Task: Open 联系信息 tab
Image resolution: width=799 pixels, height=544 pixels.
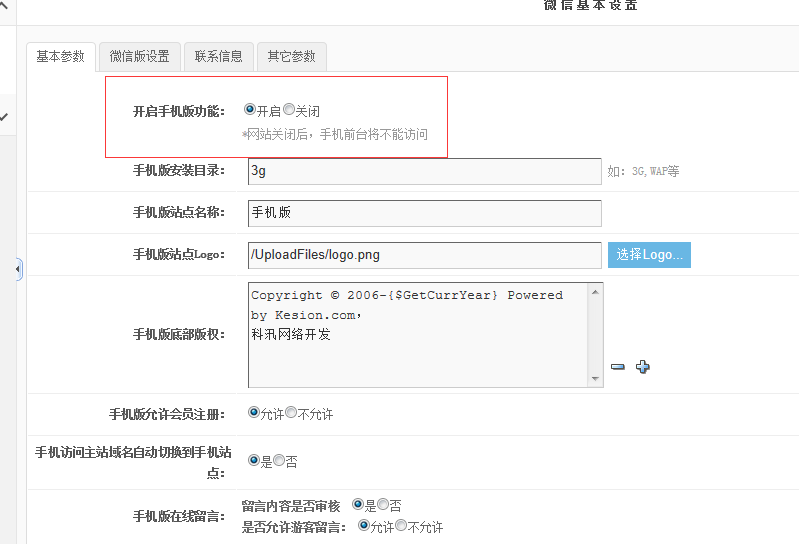Action: [x=219, y=57]
